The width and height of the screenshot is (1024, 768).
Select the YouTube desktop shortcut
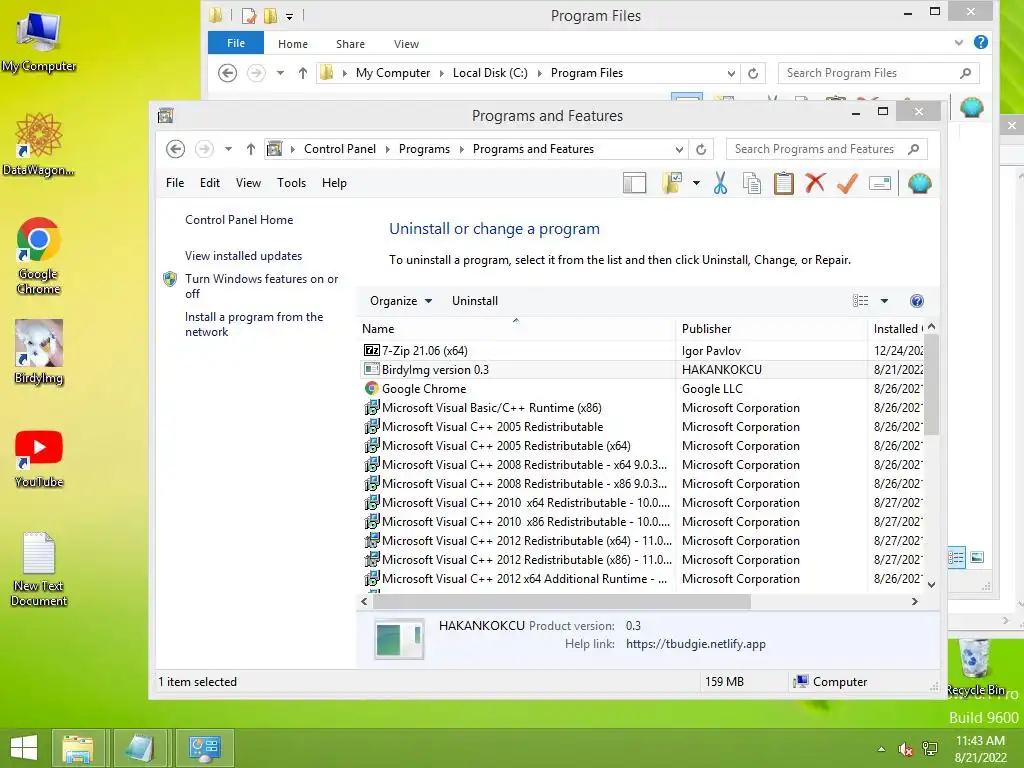point(39,459)
